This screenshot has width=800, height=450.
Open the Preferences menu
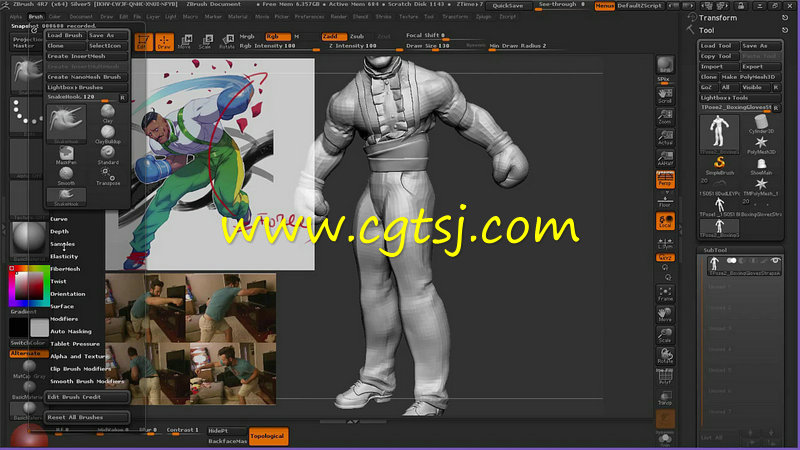pyautogui.click(x=309, y=16)
